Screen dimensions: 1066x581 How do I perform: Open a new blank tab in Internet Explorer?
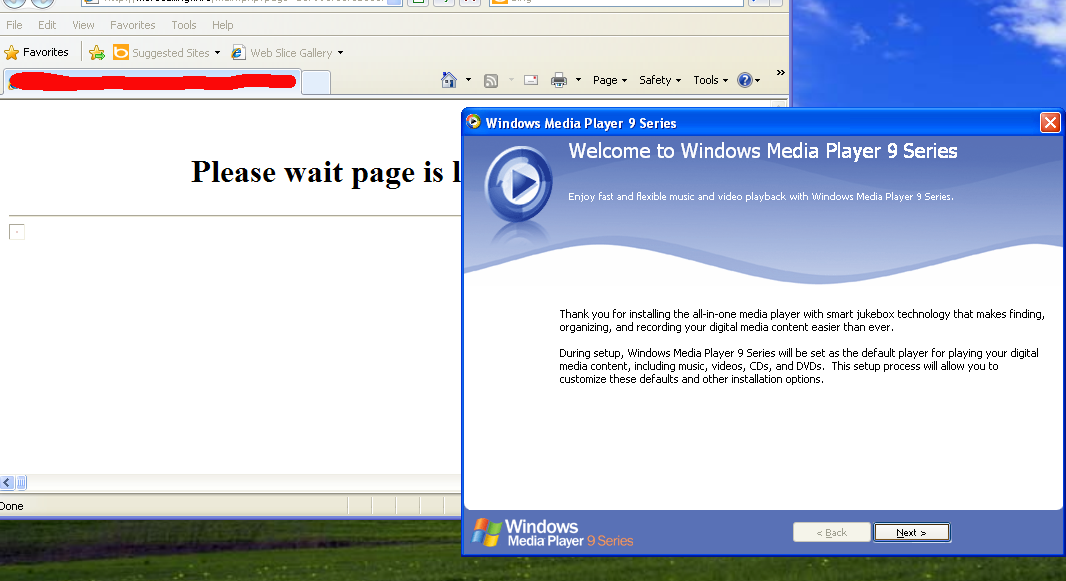pyautogui.click(x=315, y=82)
